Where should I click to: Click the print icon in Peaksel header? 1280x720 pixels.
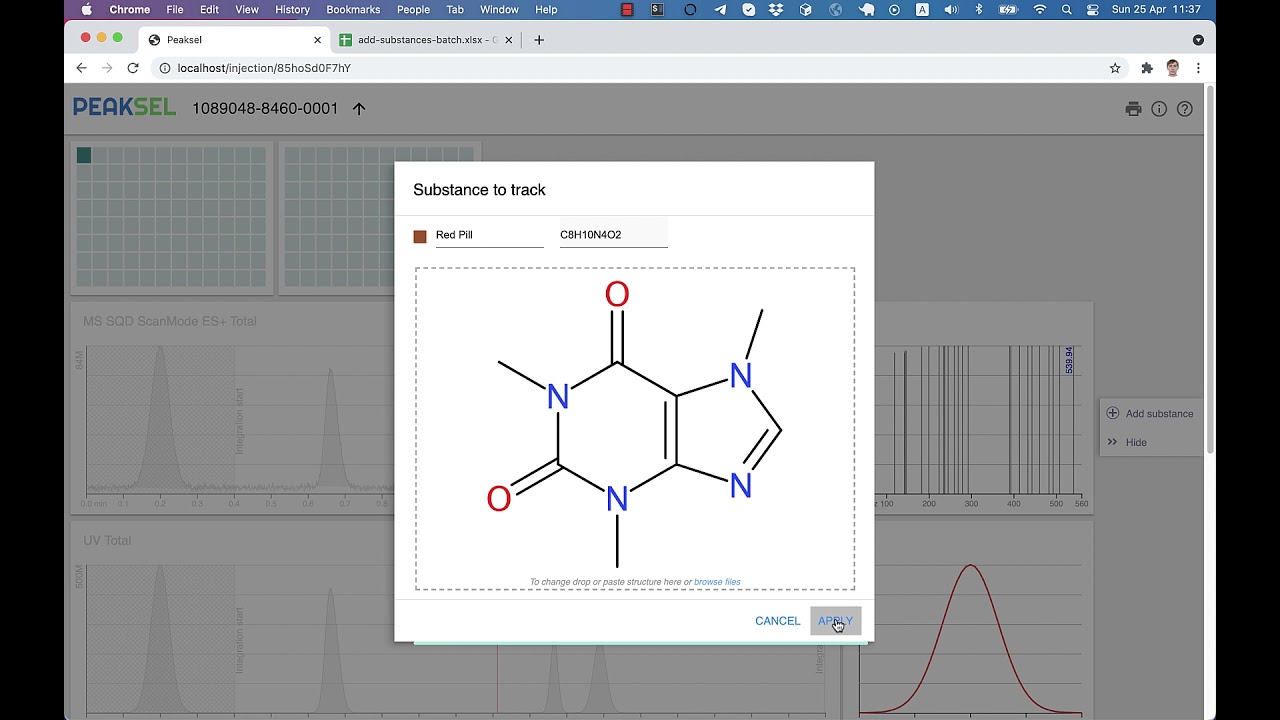1133,109
